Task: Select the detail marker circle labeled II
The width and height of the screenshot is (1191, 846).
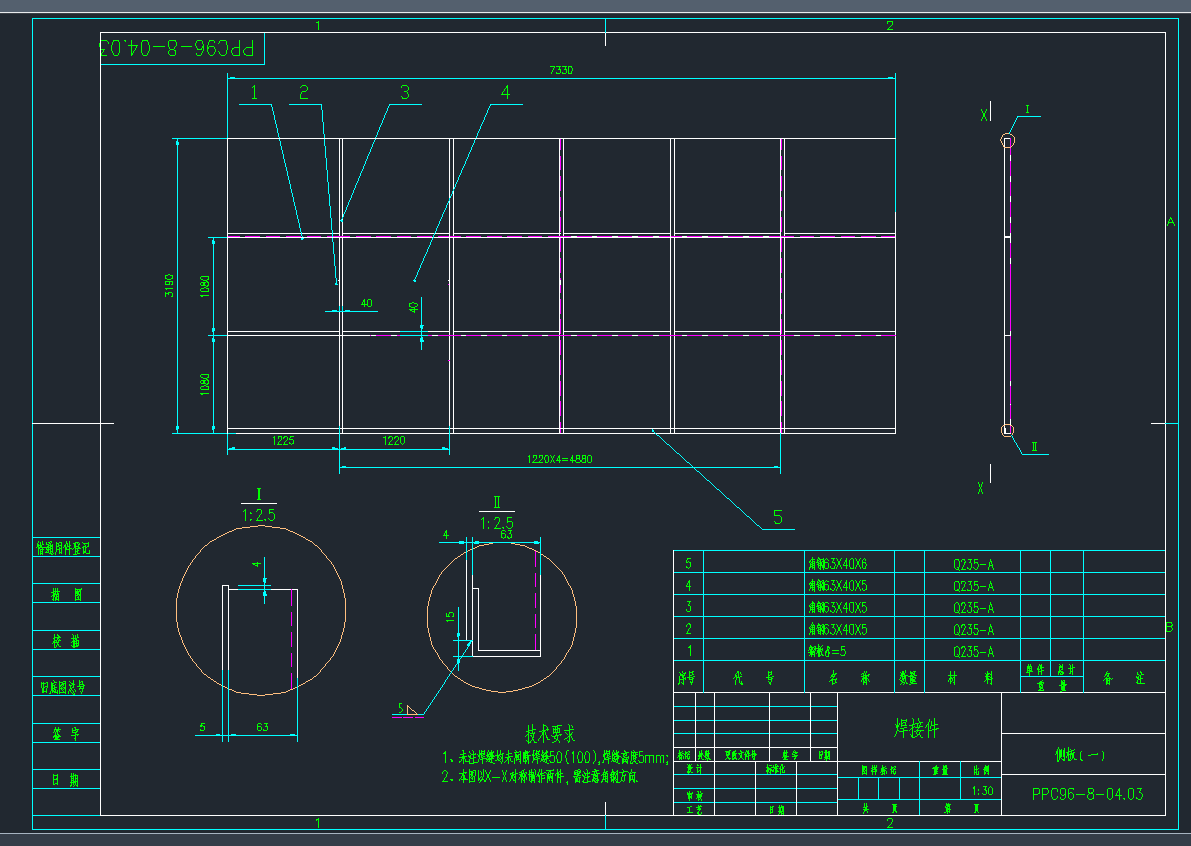Action: coord(1008,431)
